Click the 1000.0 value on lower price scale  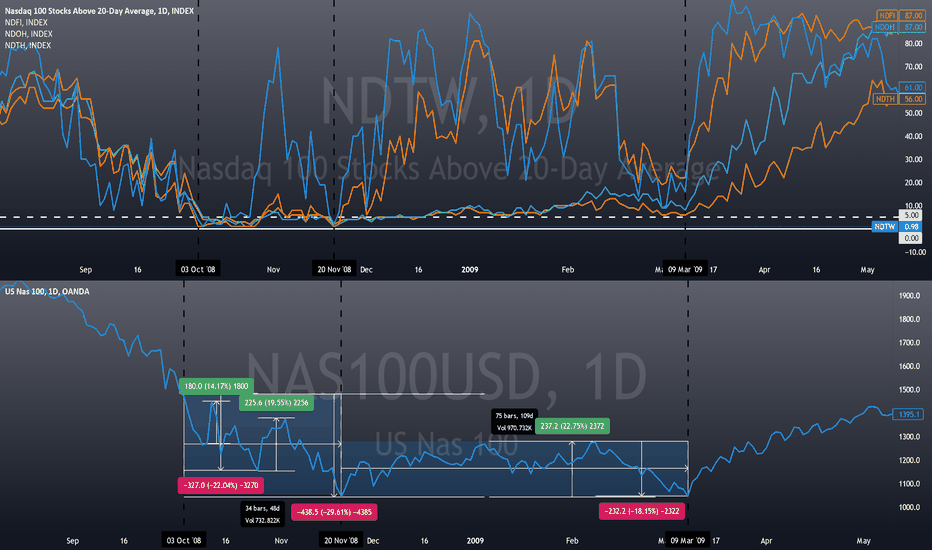tap(909, 508)
